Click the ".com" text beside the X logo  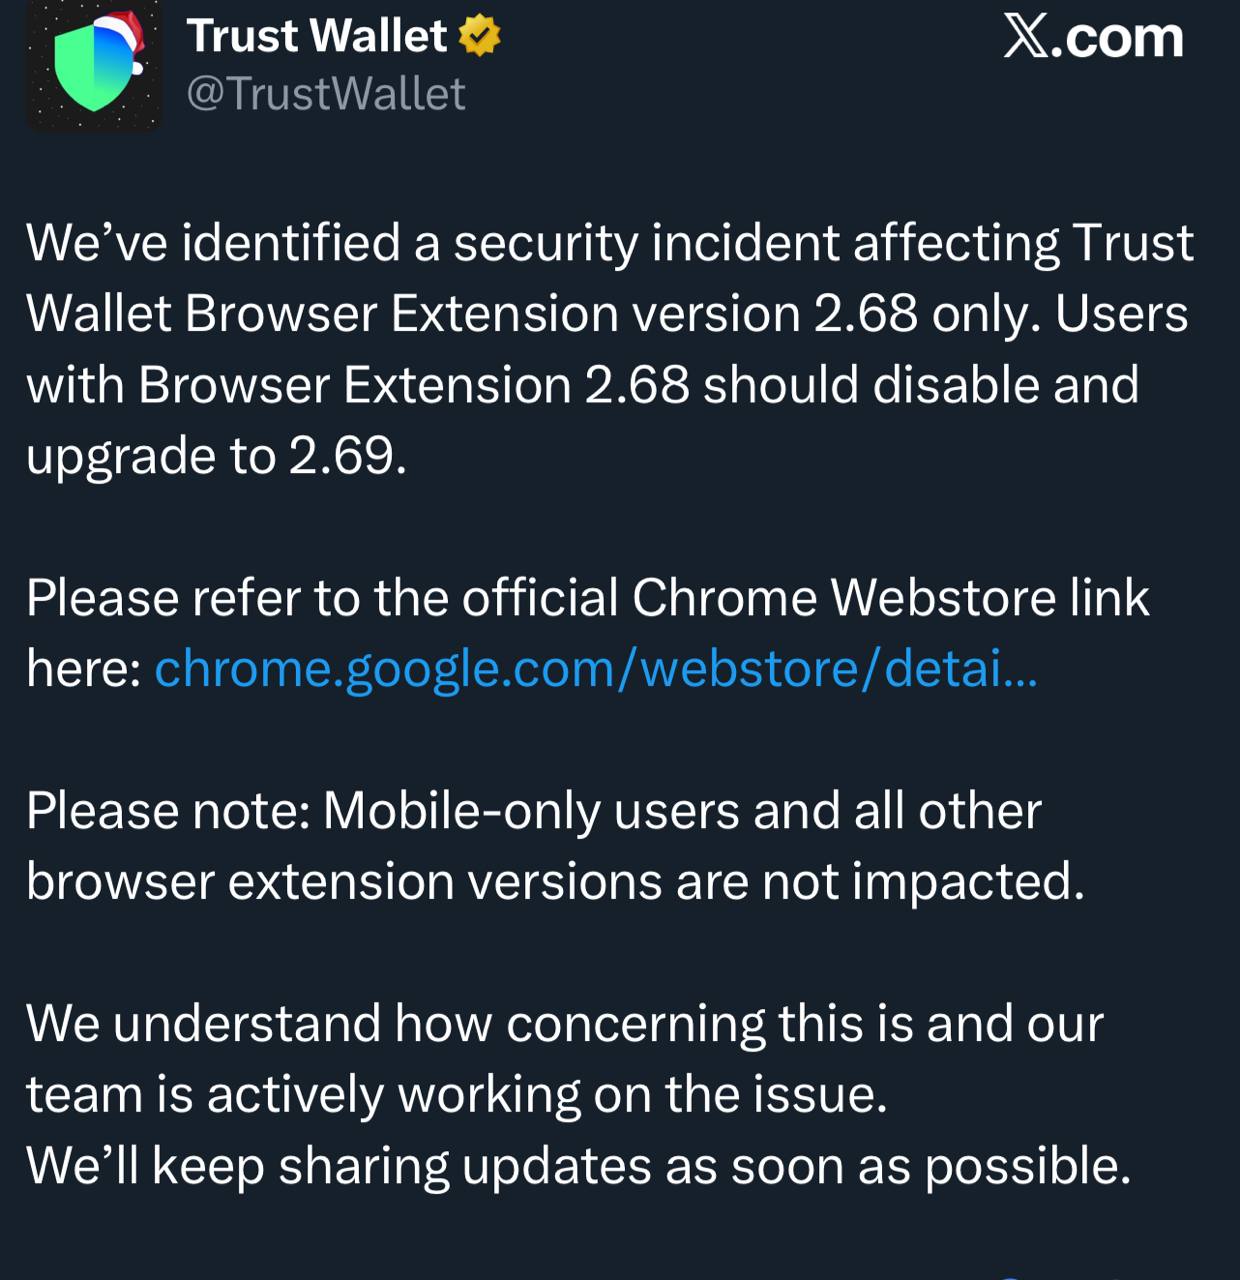click(x=1120, y=38)
